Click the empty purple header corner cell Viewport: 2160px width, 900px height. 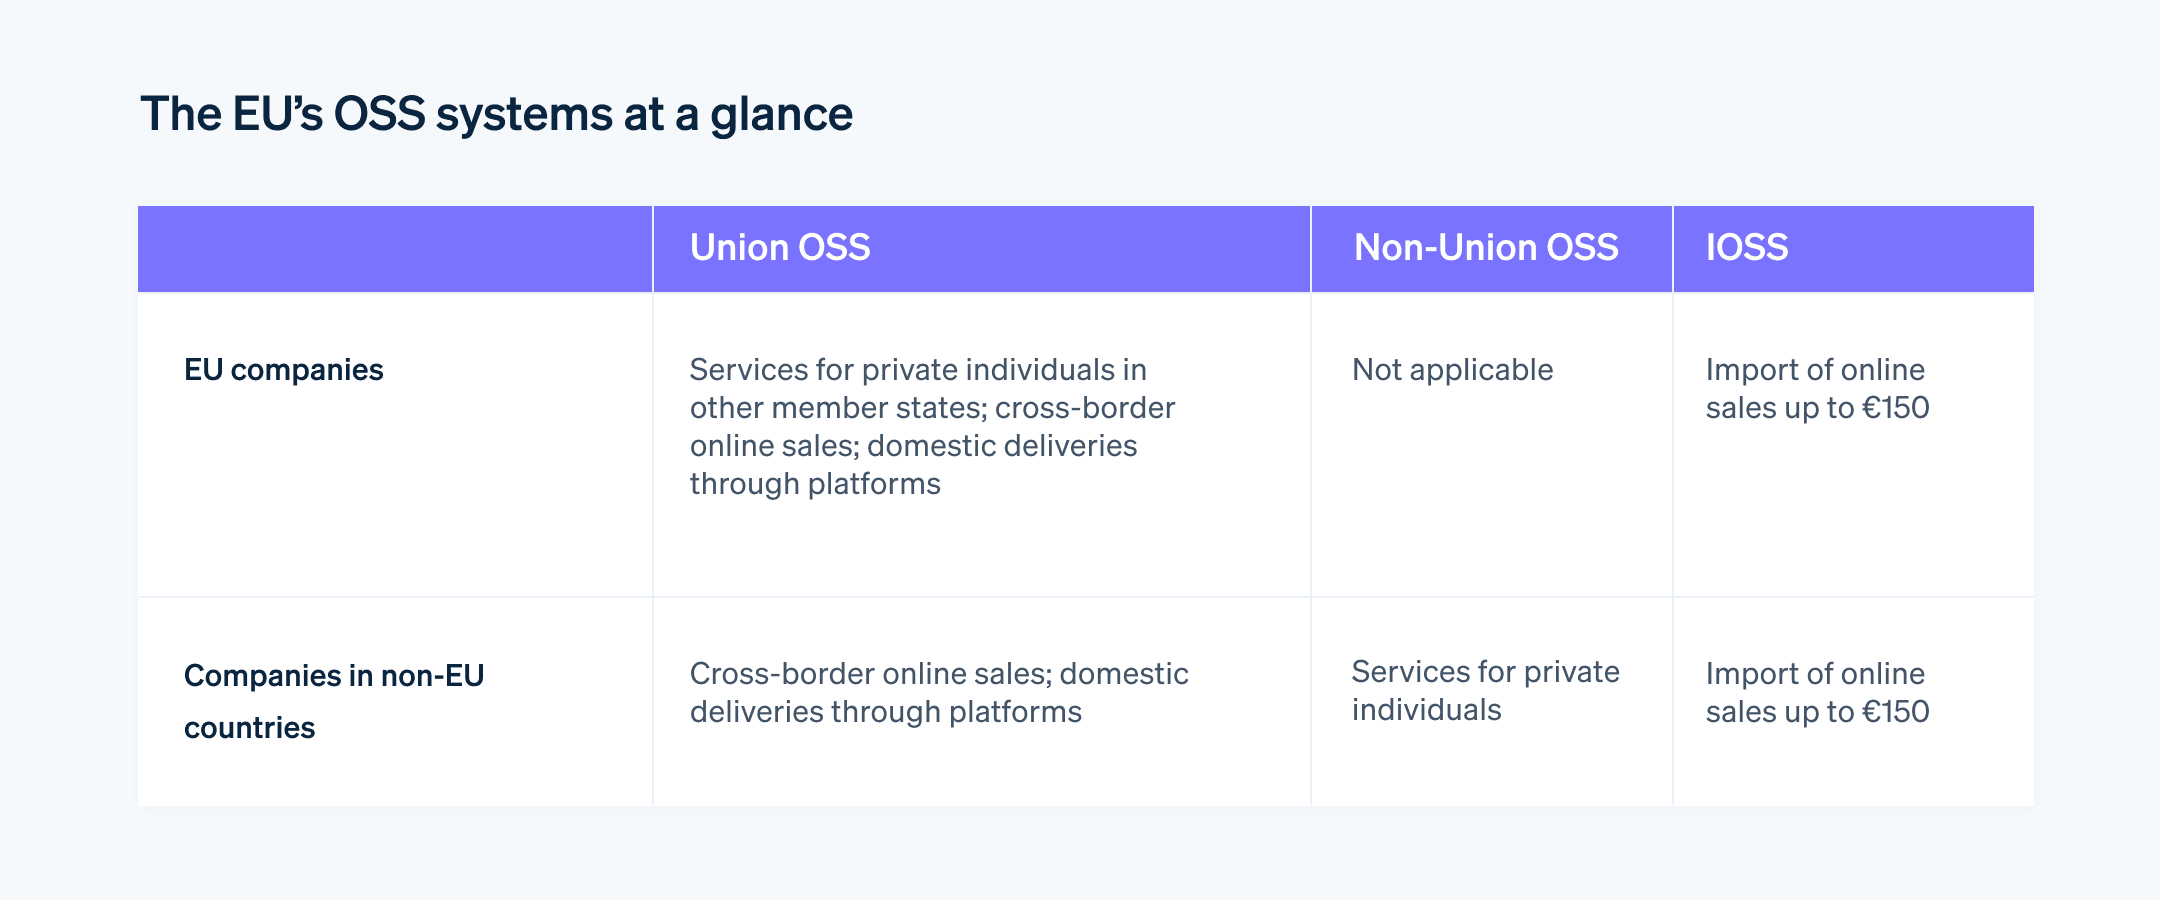(395, 247)
